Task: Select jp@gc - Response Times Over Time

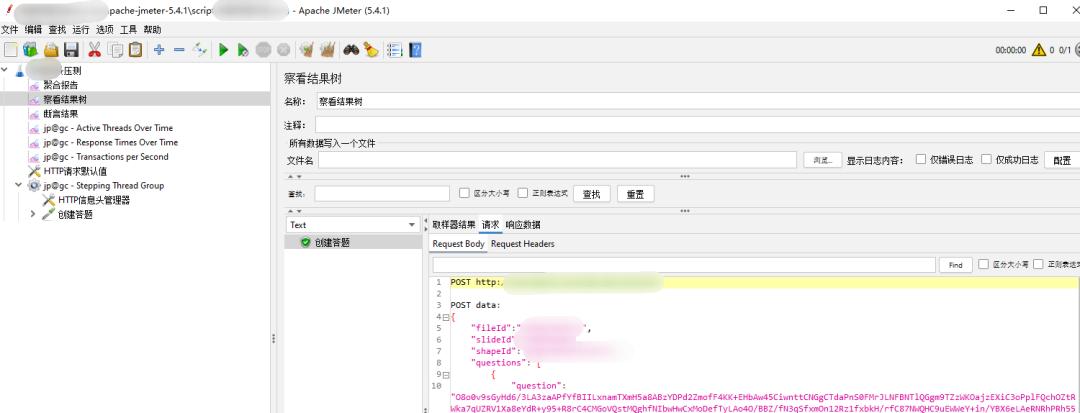Action: [x=110, y=142]
